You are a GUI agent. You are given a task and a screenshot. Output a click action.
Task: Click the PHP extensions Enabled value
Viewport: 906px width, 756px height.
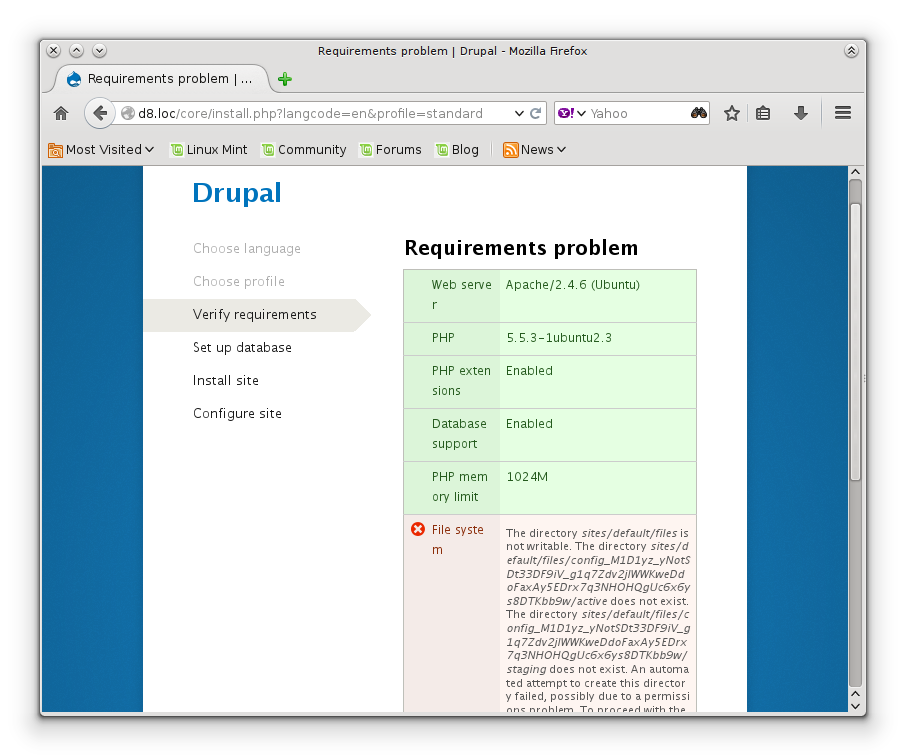[529, 371]
